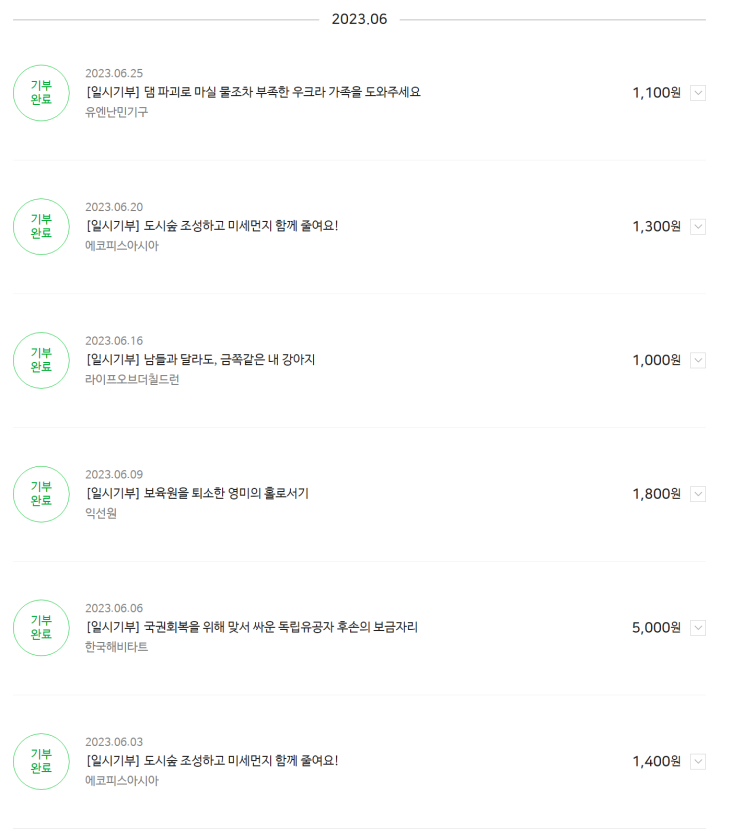Click 기부완료 badge for 2023.06.20 donation
The height and width of the screenshot is (829, 743).
[41, 227]
